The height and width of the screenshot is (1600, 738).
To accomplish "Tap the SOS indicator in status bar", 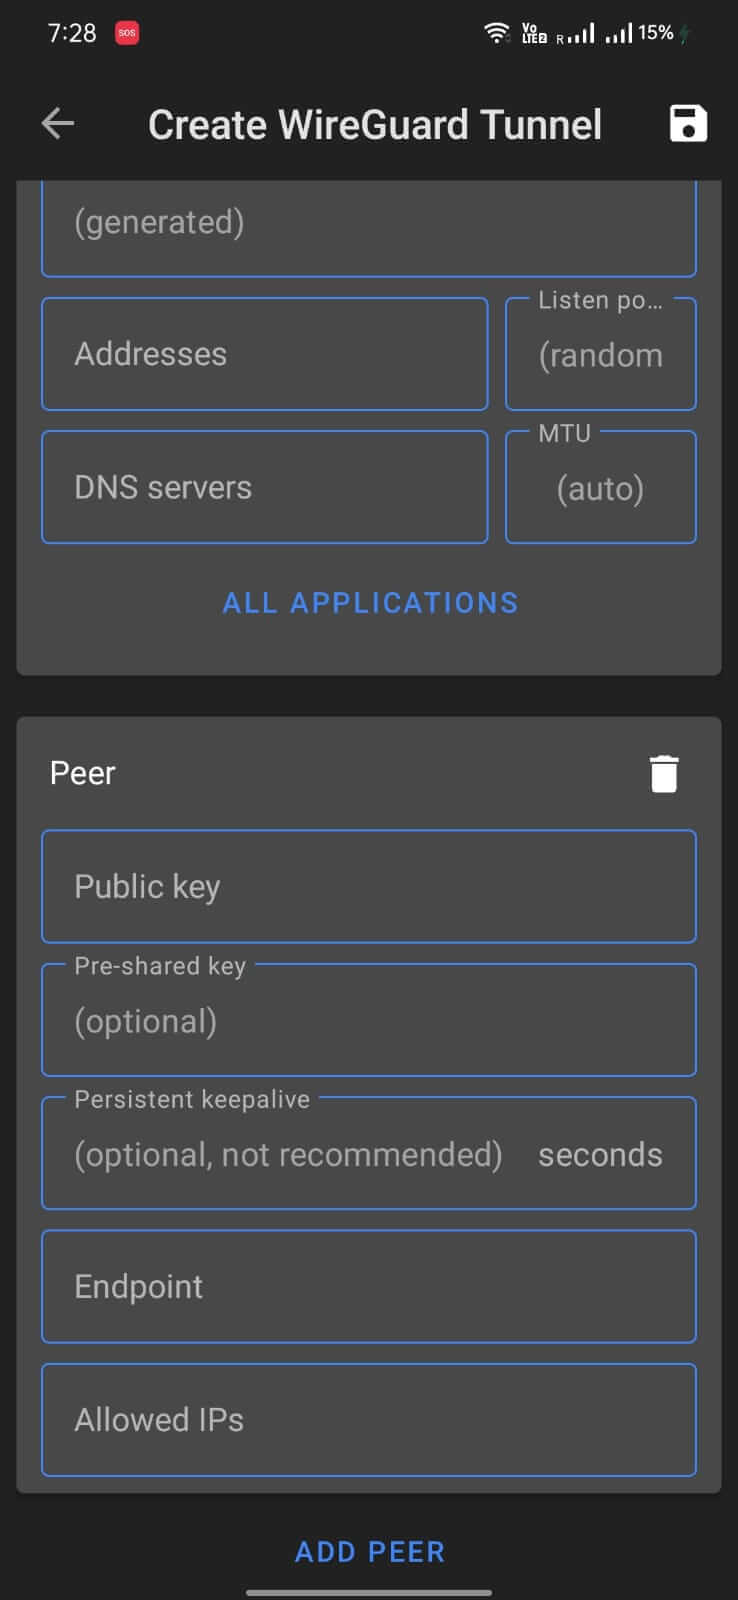I will [126, 32].
